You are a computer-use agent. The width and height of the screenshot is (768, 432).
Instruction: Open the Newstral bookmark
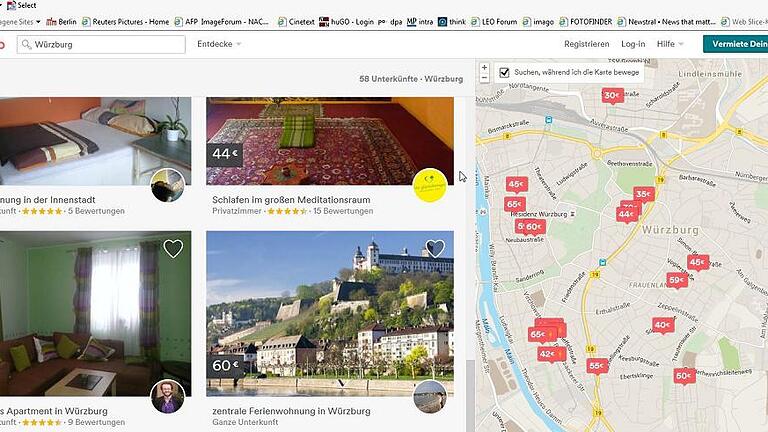[x=667, y=22]
